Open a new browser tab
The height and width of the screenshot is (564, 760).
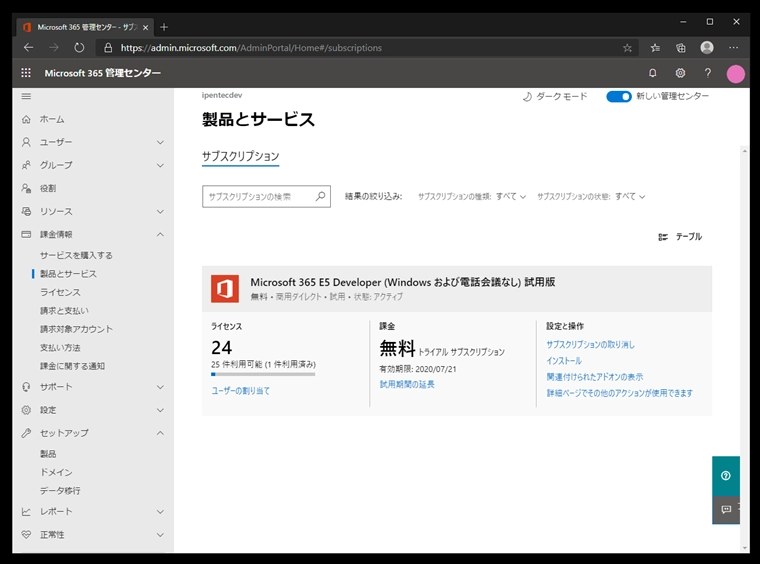click(164, 27)
